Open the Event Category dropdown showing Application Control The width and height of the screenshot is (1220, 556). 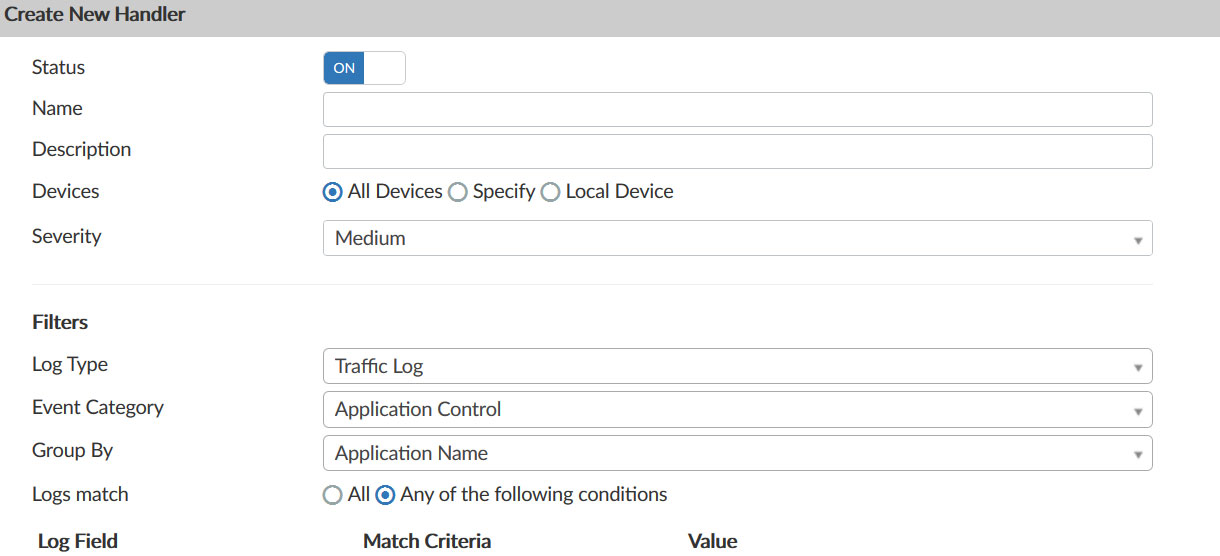pyautogui.click(x=737, y=410)
